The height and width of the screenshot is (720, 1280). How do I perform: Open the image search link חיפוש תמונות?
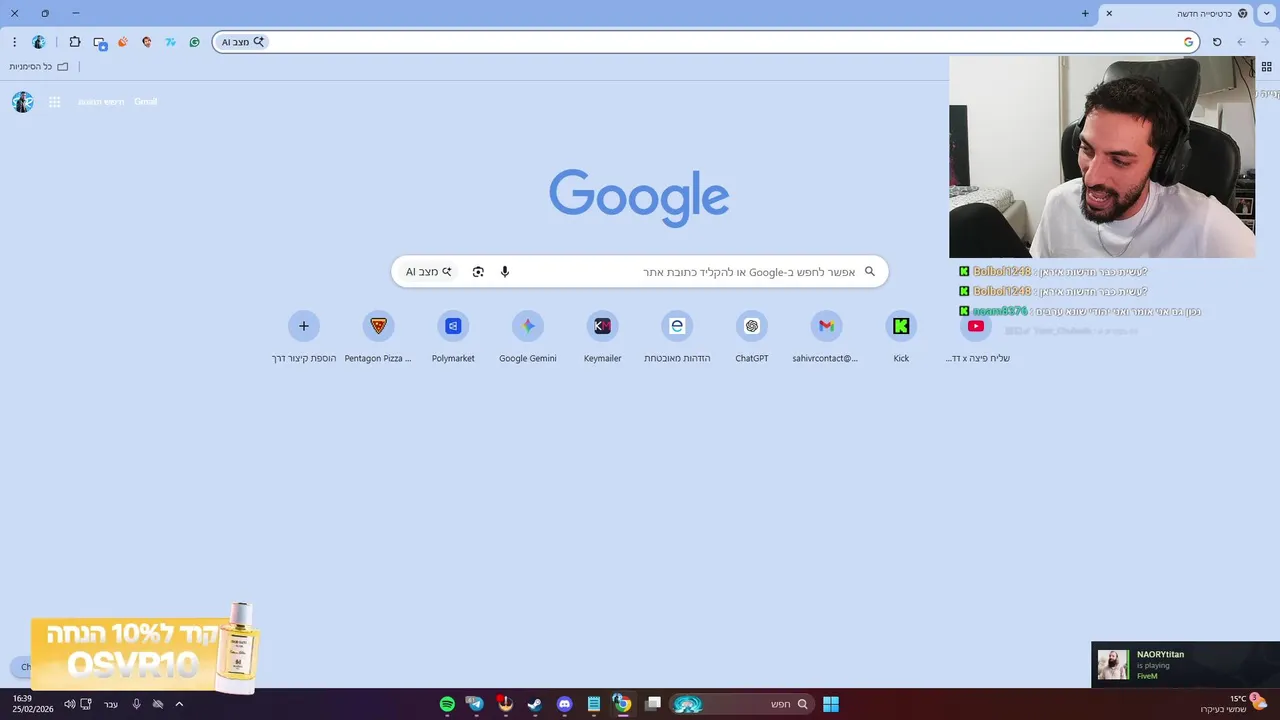click(x=101, y=102)
